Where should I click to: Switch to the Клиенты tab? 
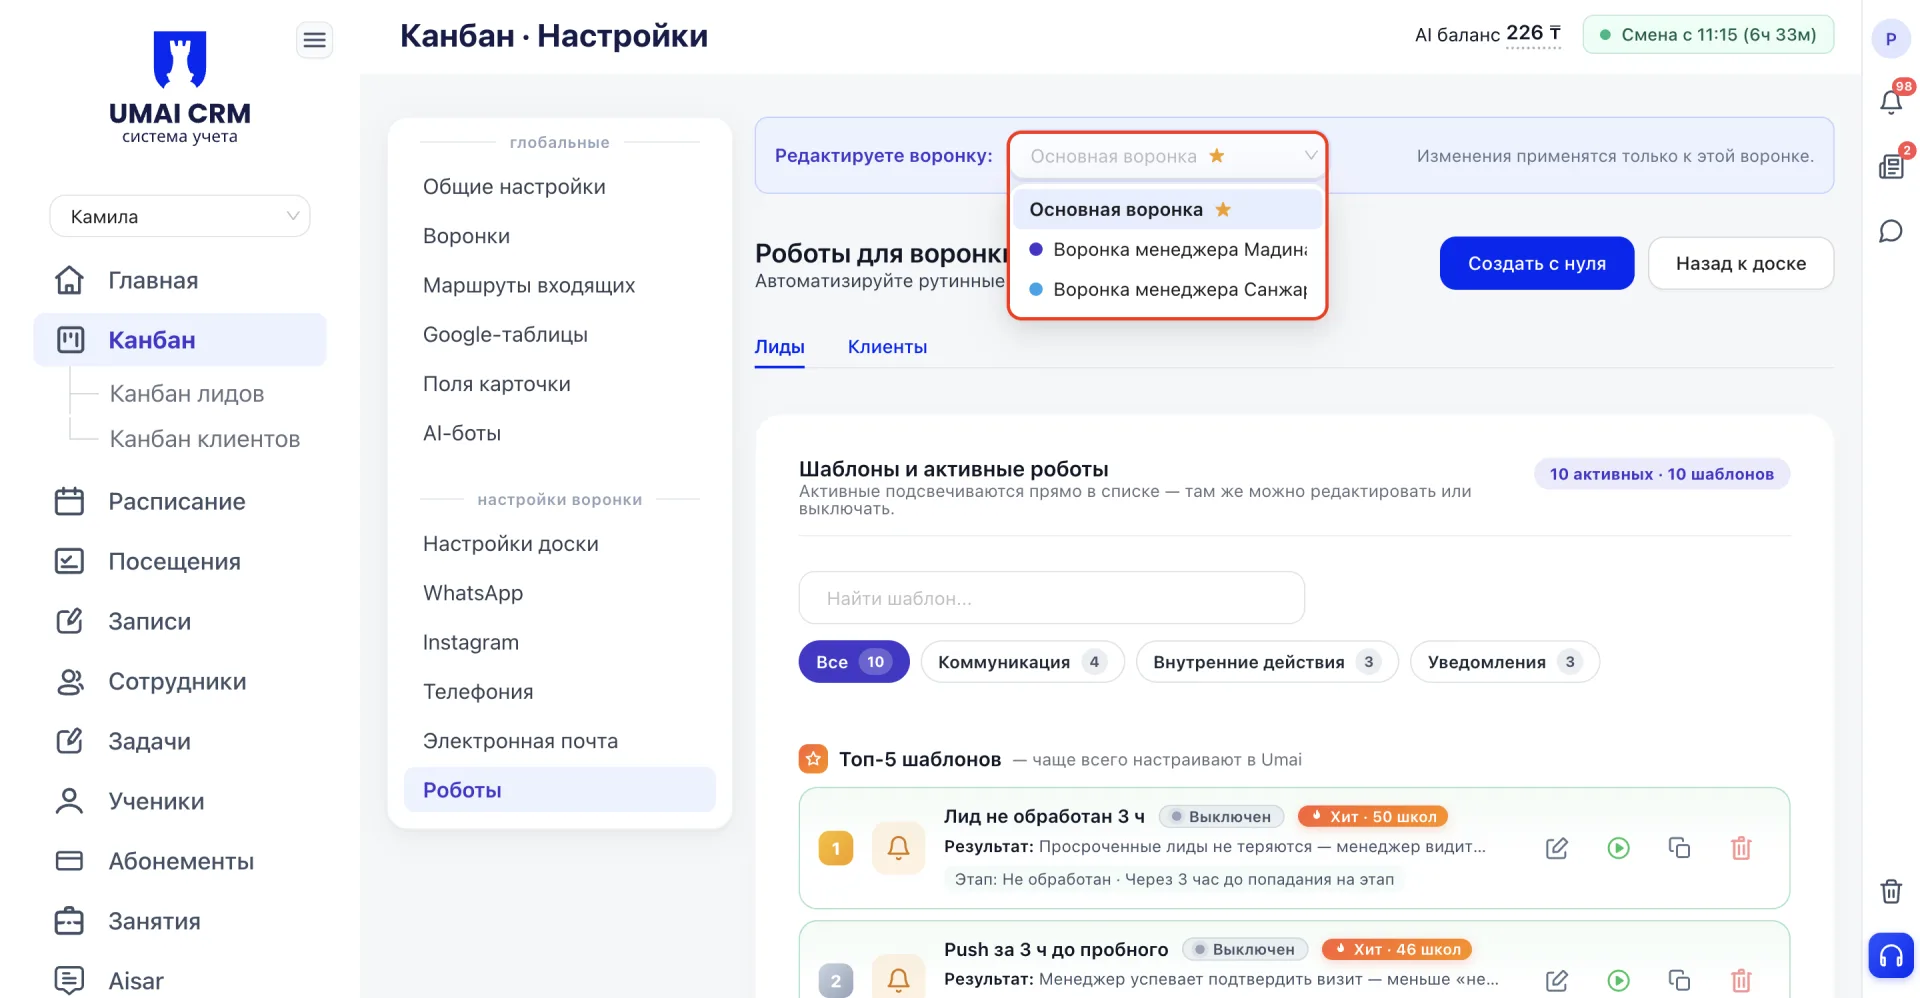pos(887,347)
